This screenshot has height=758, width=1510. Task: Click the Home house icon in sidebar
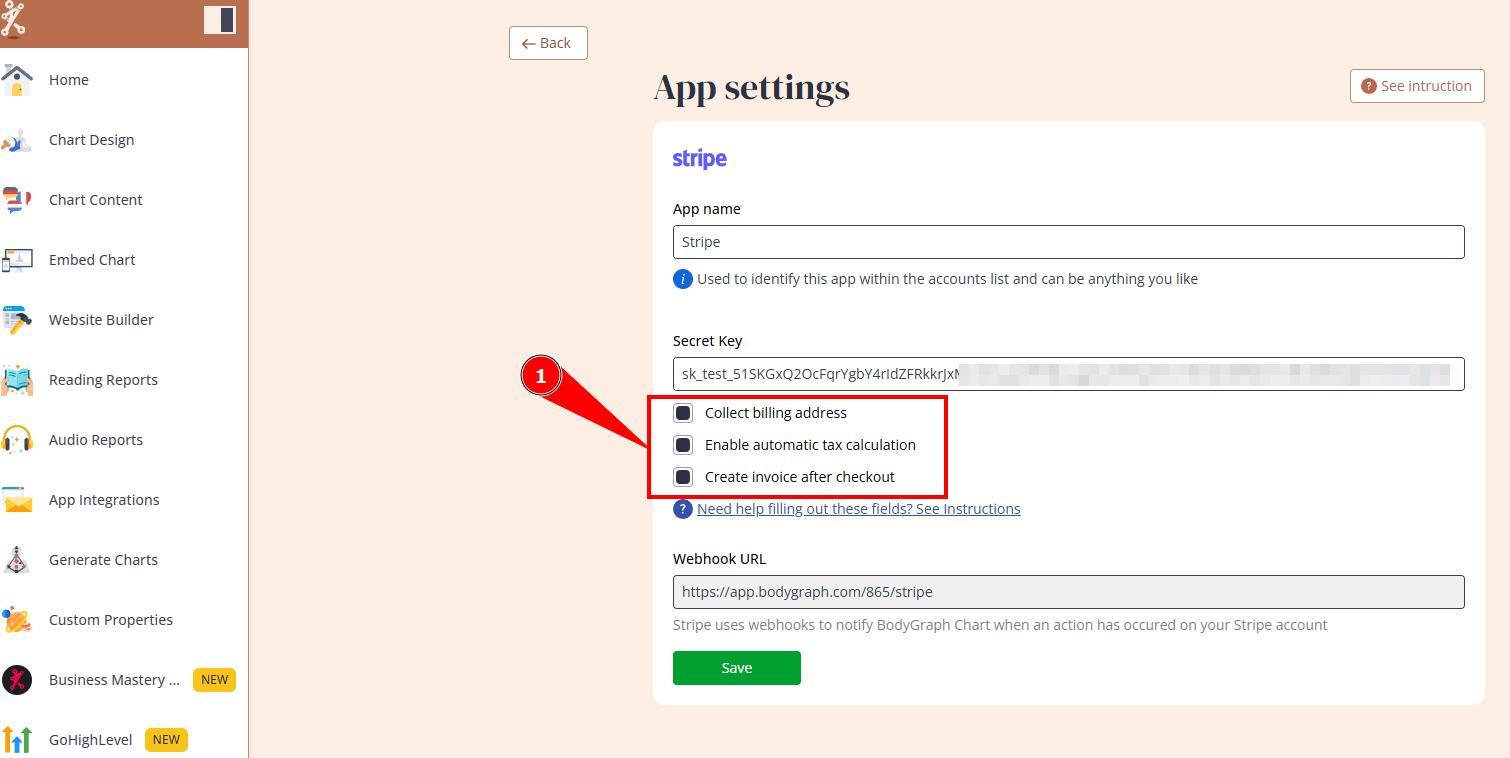pyautogui.click(x=16, y=80)
